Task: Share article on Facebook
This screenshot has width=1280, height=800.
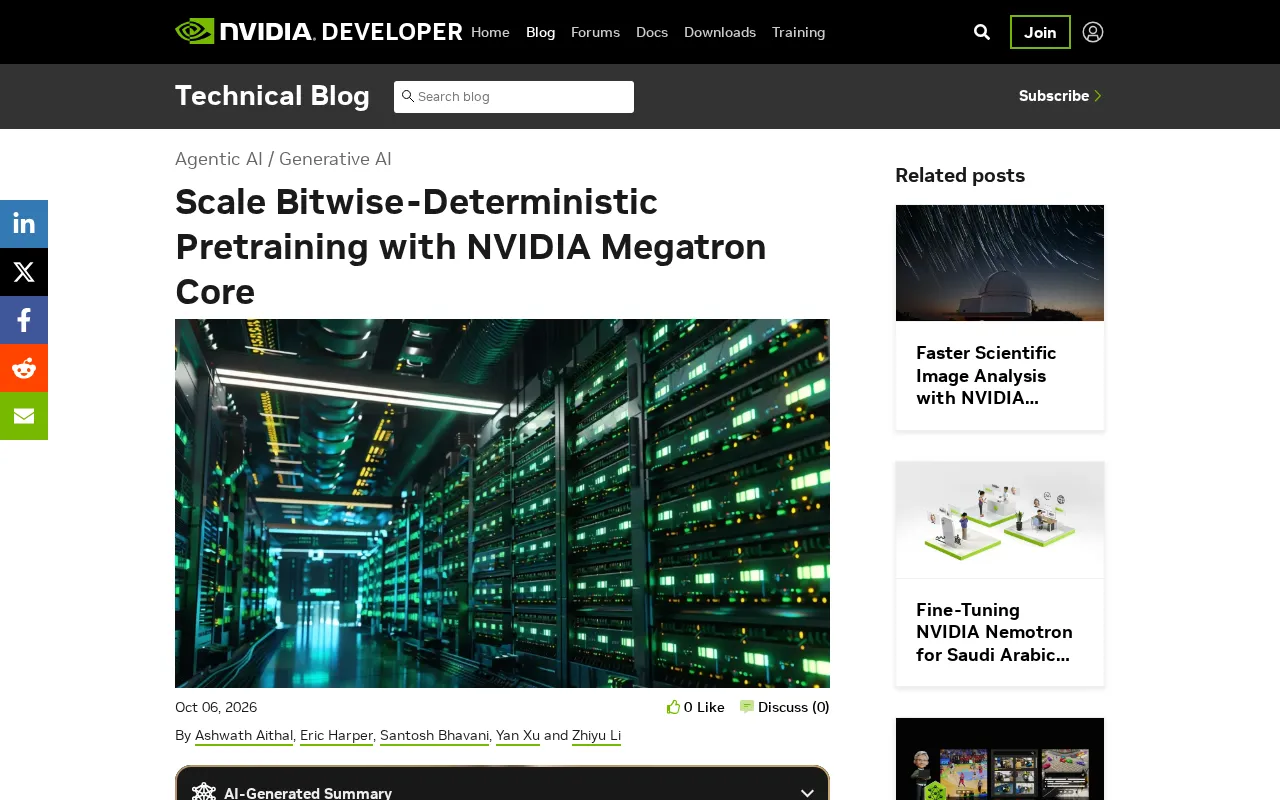Action: coord(24,320)
